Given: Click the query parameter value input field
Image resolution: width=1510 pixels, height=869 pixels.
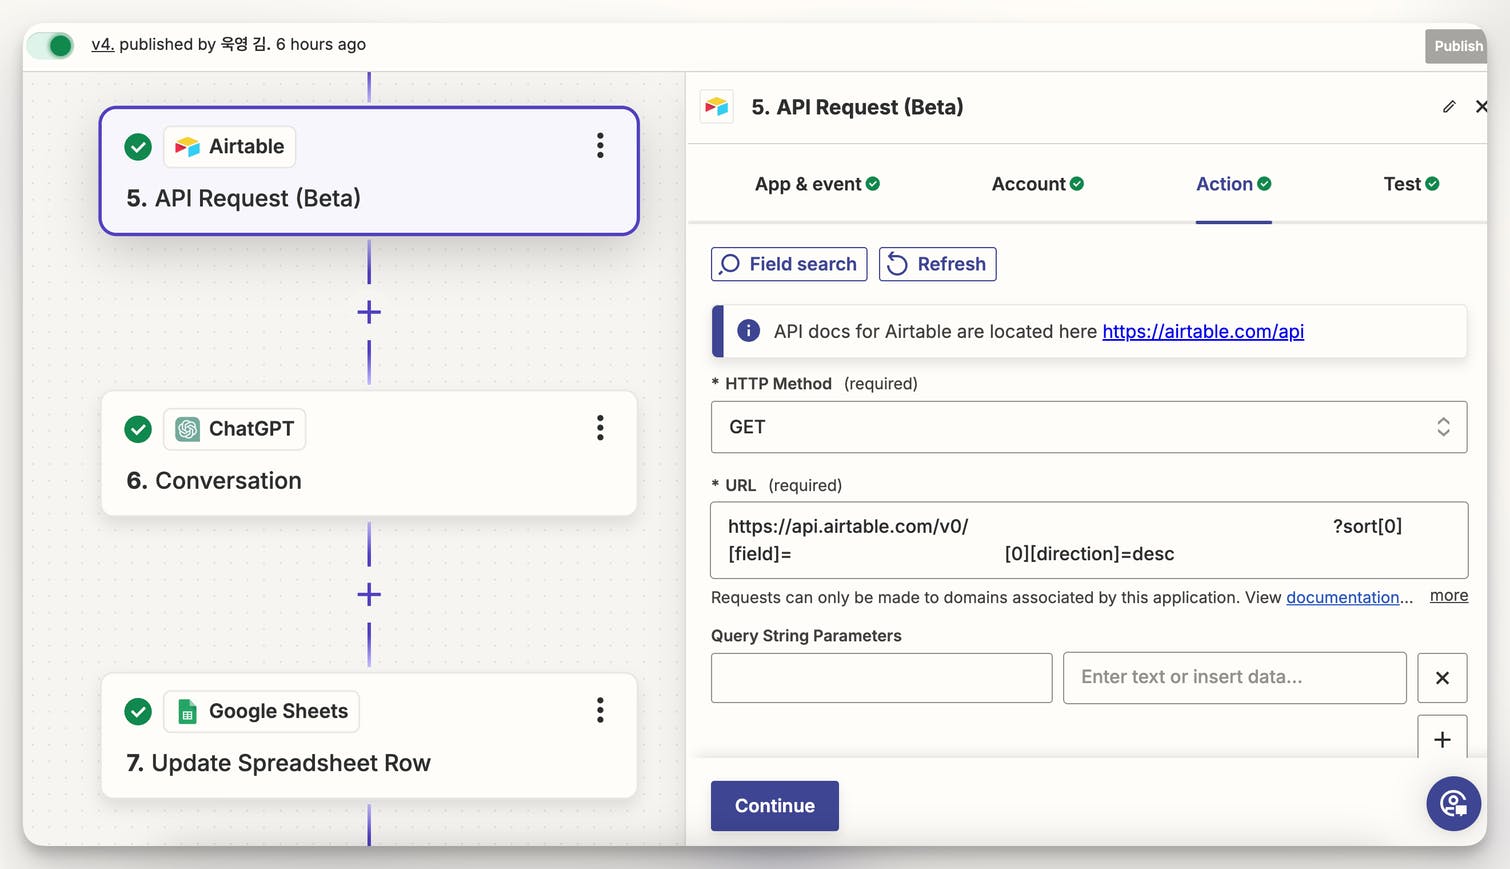Looking at the screenshot, I should coord(1234,678).
